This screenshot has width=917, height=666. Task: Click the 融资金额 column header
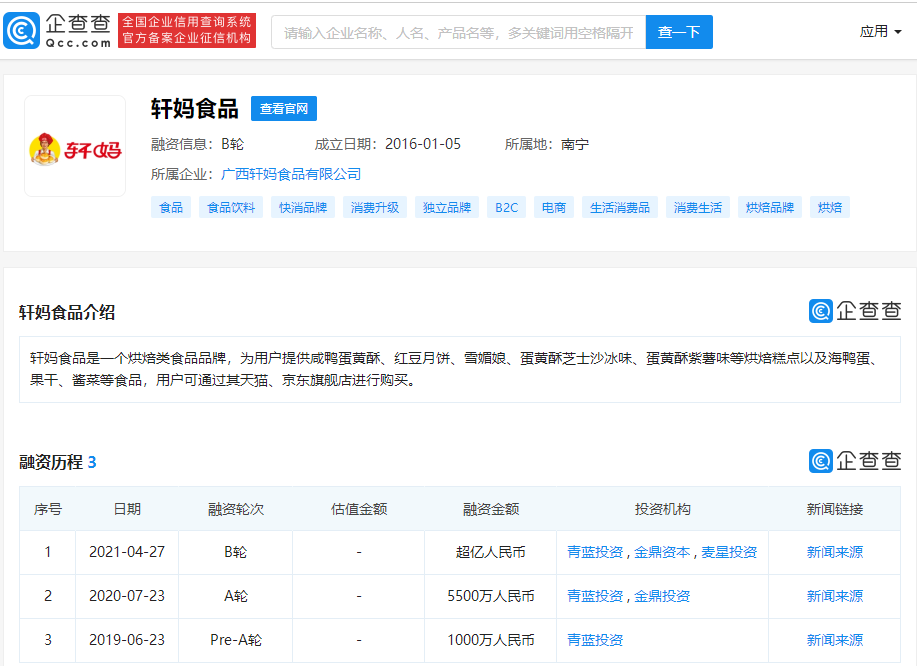[x=491, y=509]
